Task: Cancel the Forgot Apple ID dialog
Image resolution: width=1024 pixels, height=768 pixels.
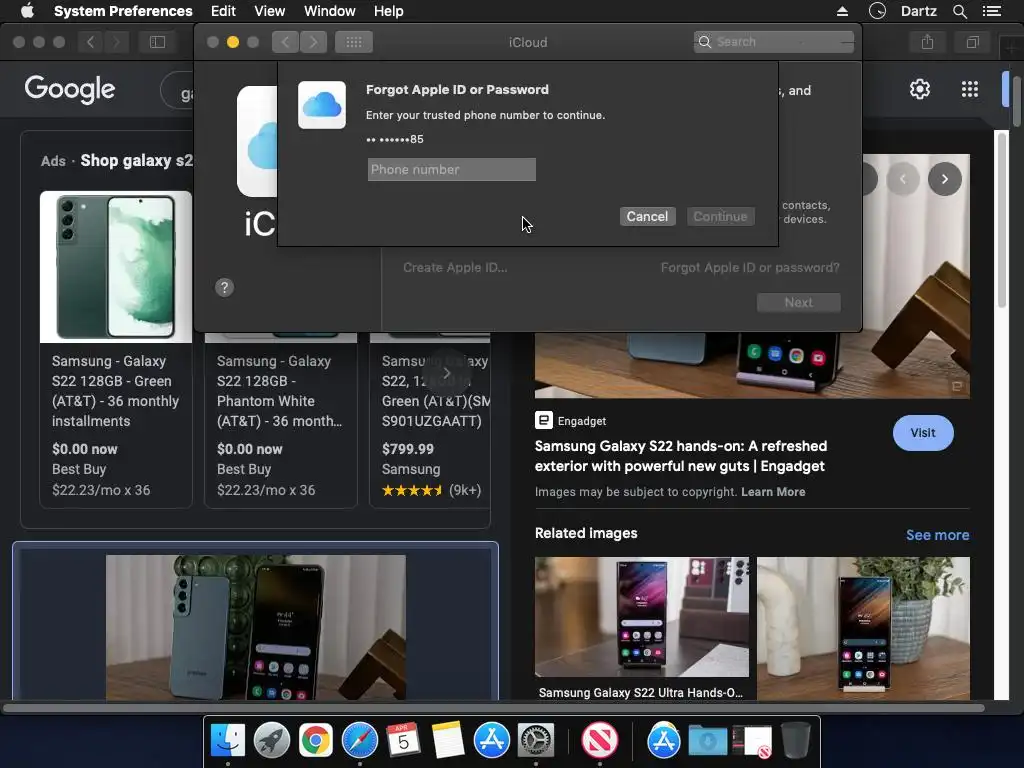Action: (x=647, y=216)
